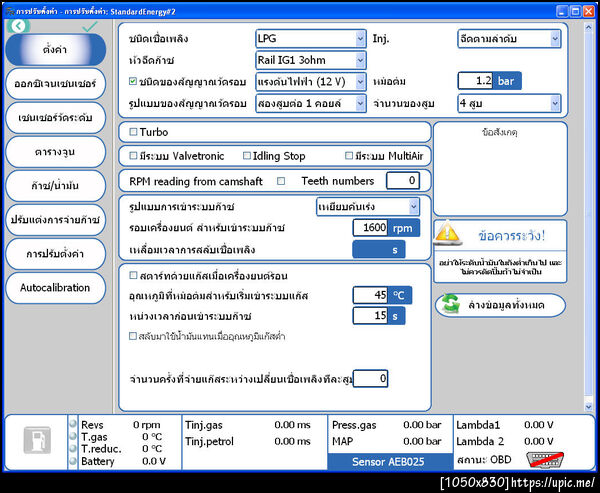
Task: Open the ตารางจูน sidebar tab
Action: [55, 152]
